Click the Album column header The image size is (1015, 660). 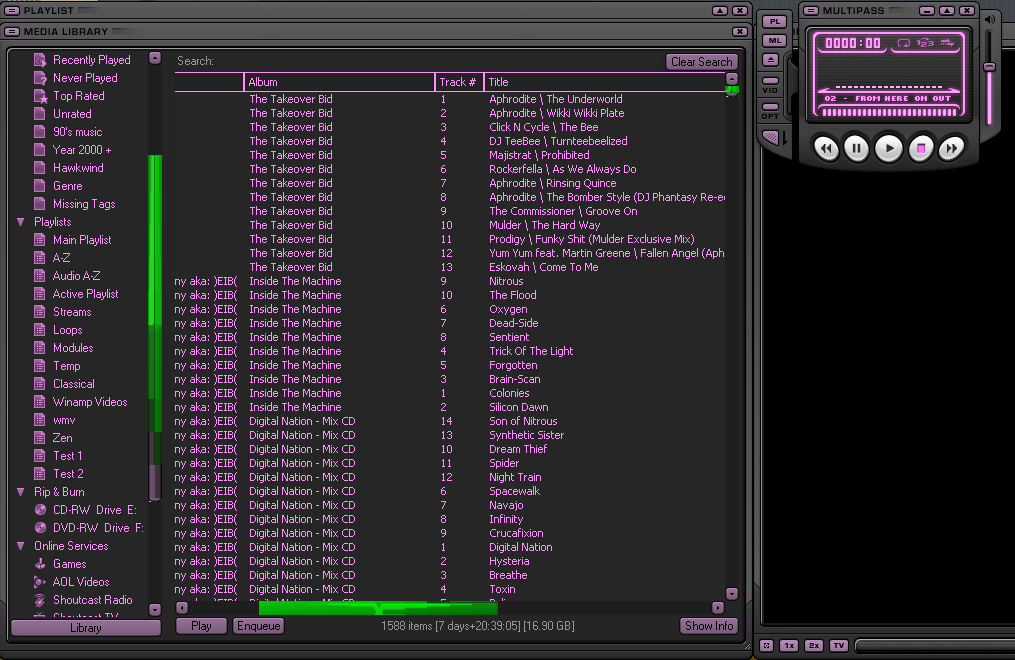click(x=339, y=82)
